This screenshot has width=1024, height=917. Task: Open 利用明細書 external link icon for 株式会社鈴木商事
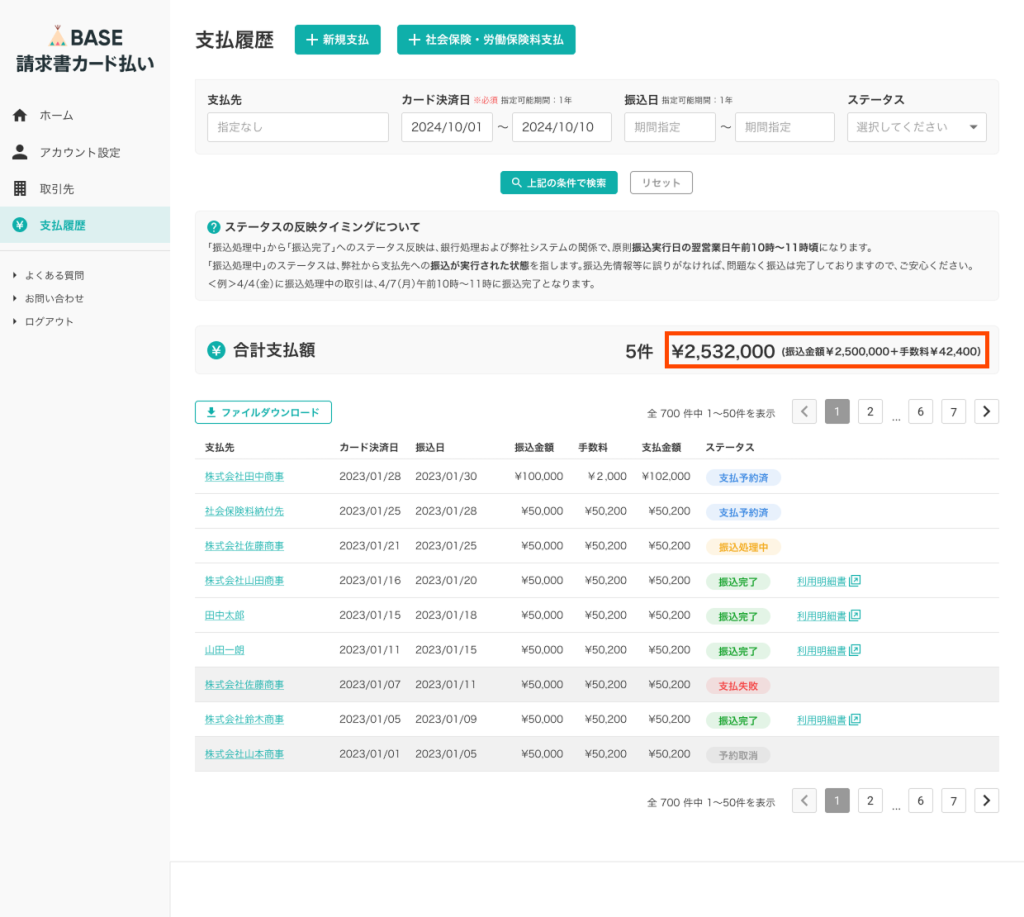[855, 719]
